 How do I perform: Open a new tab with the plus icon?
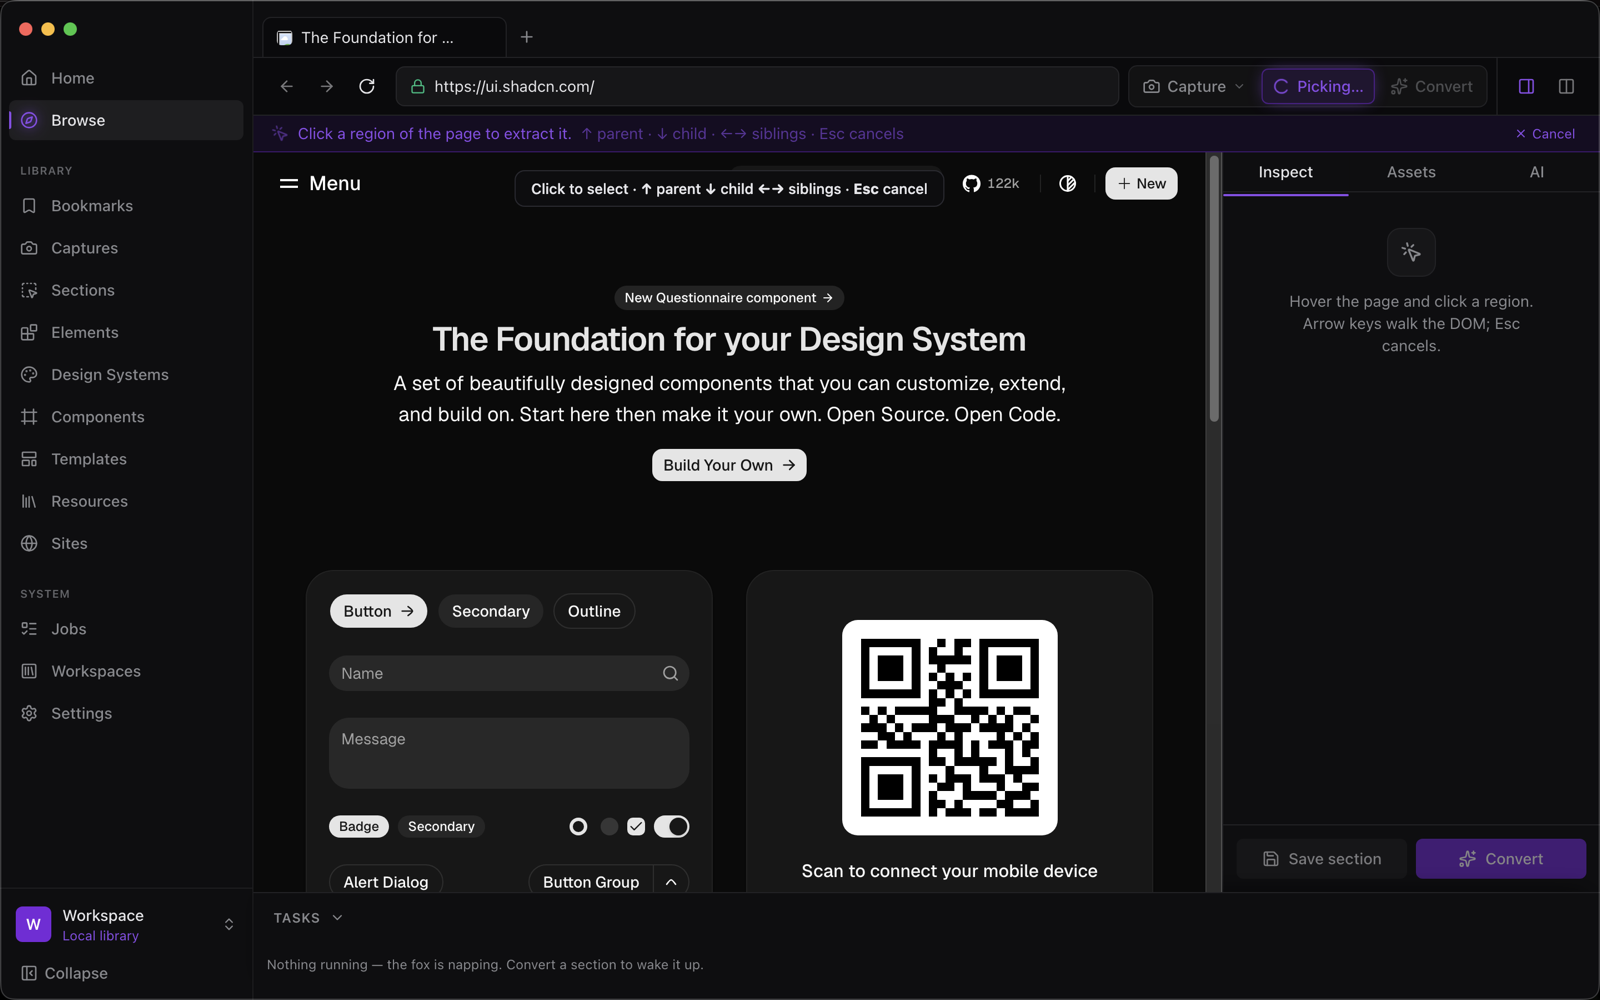point(527,37)
